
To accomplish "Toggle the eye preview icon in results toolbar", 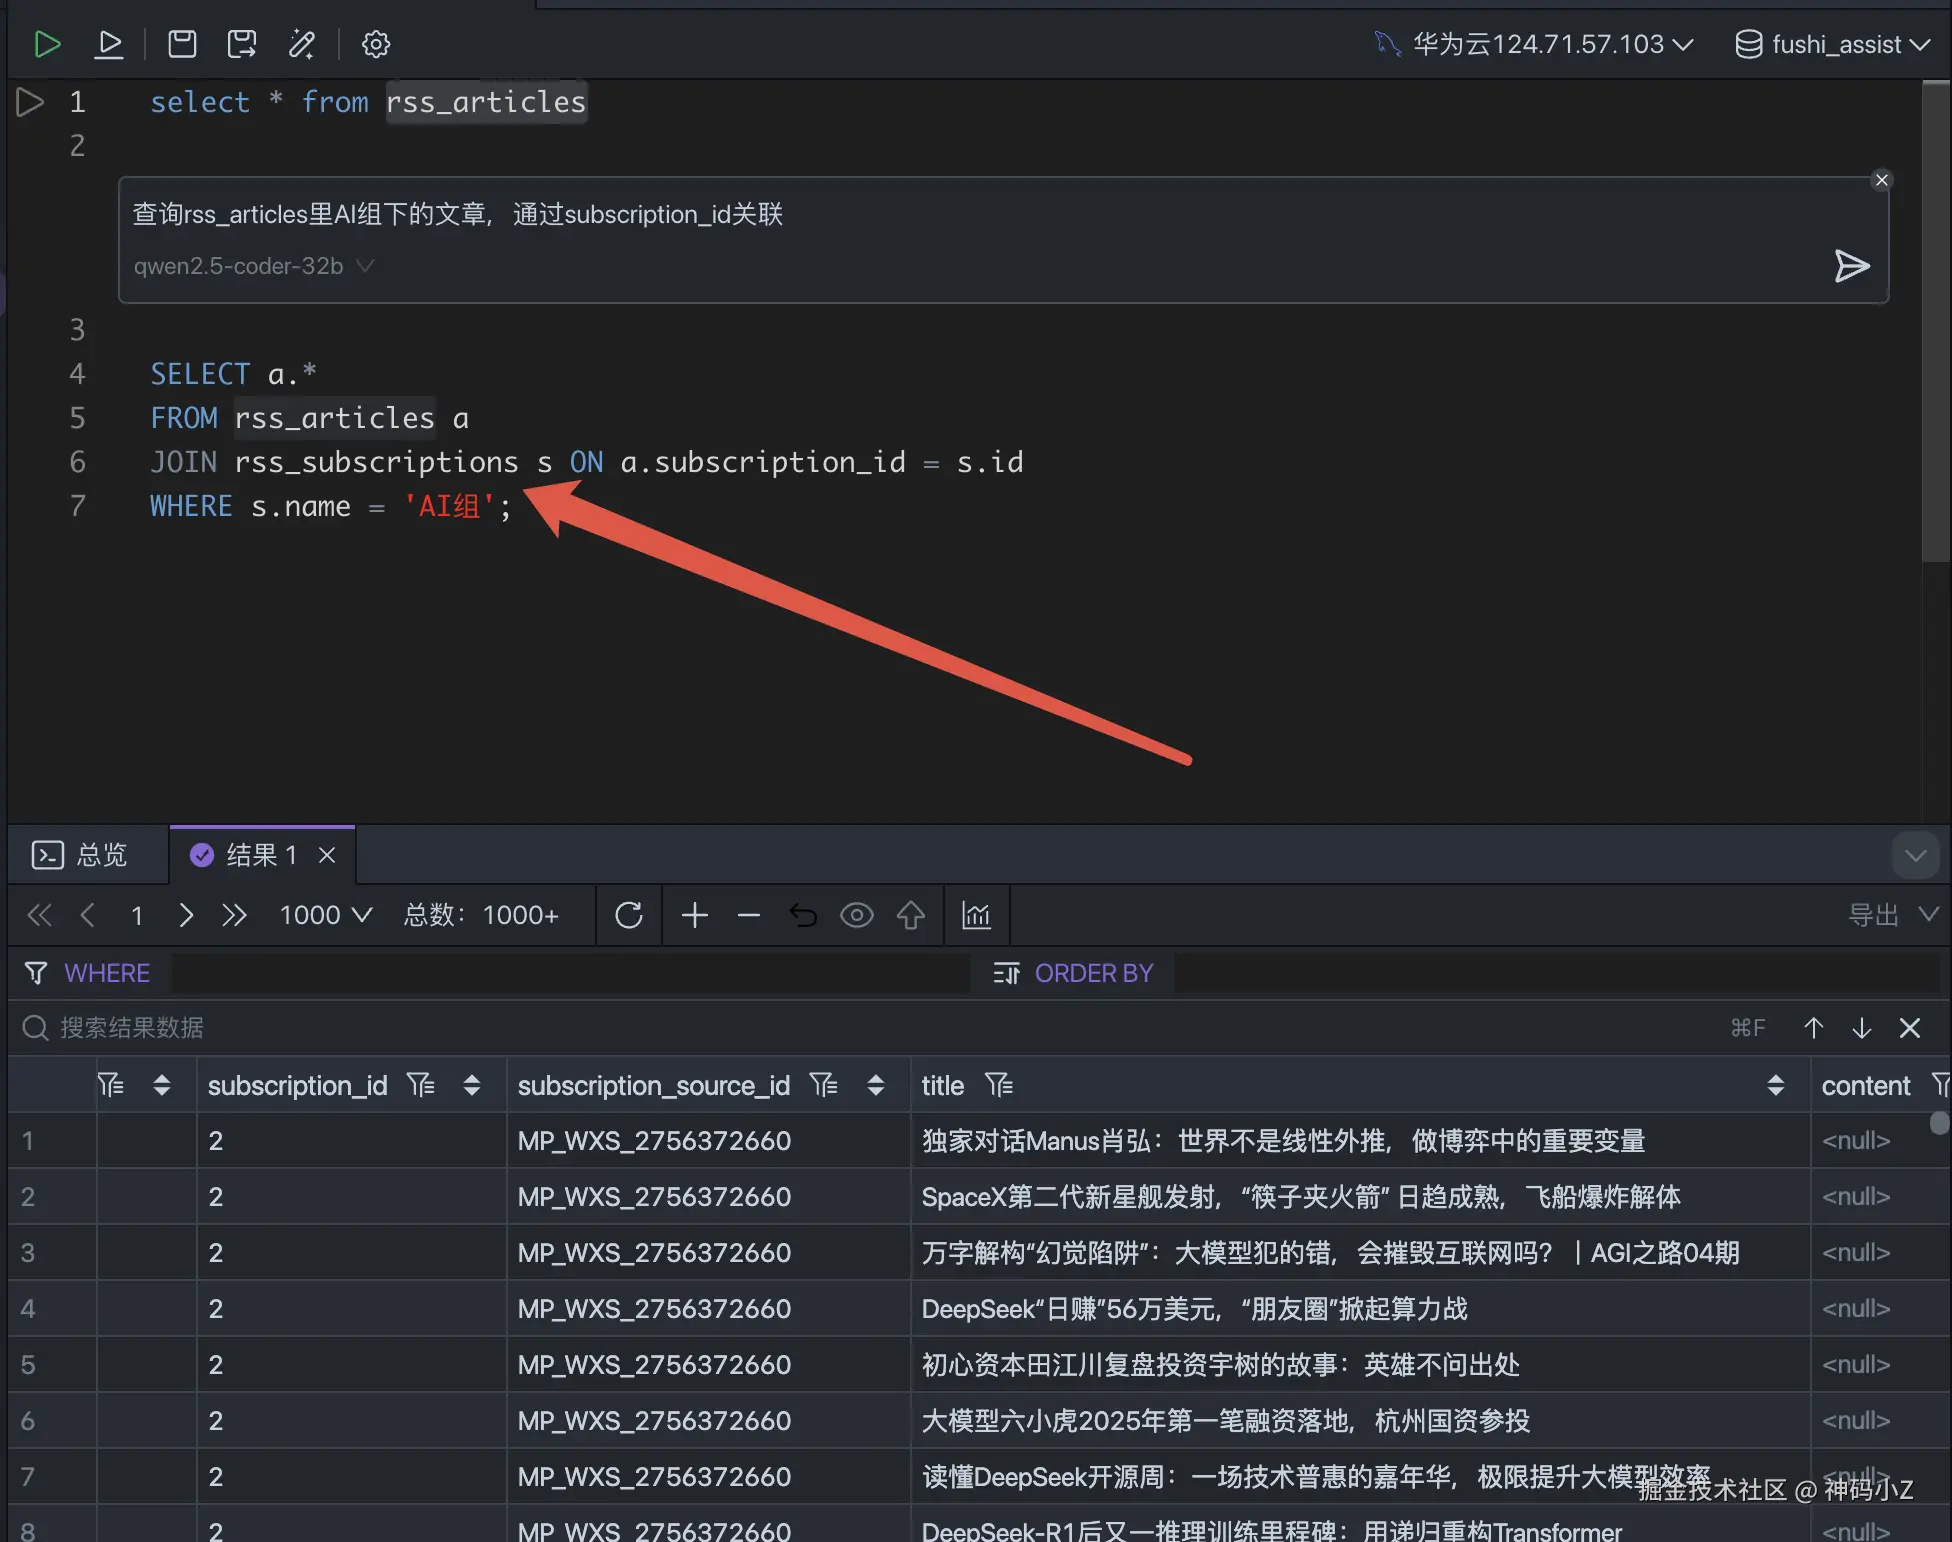I will click(x=857, y=915).
